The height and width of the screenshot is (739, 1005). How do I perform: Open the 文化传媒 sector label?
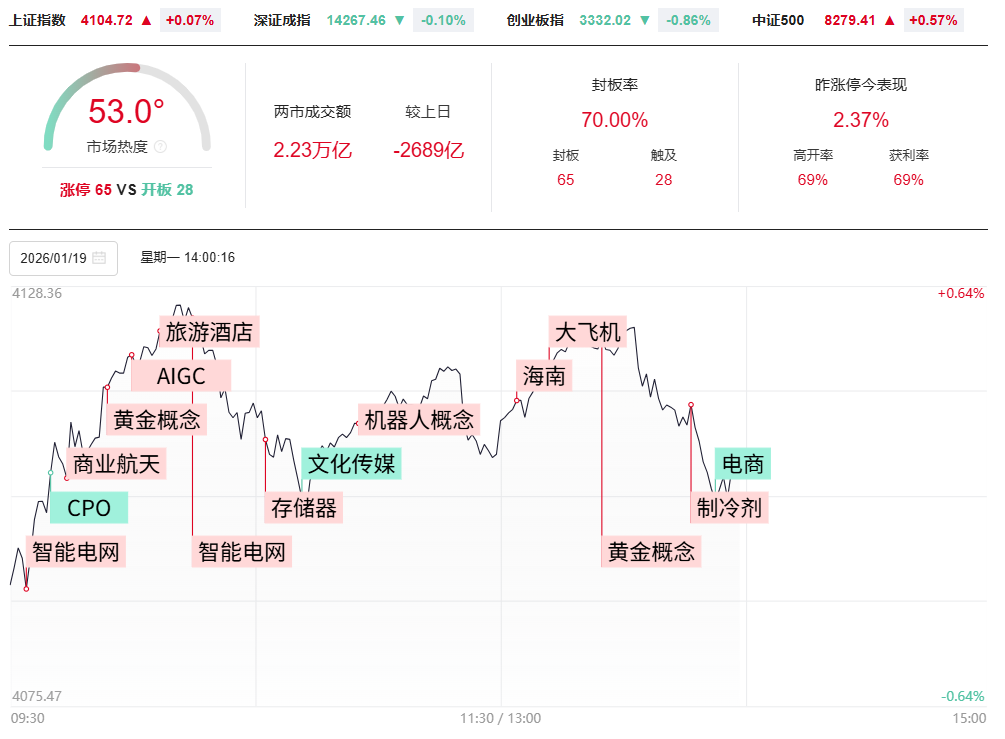tap(351, 464)
